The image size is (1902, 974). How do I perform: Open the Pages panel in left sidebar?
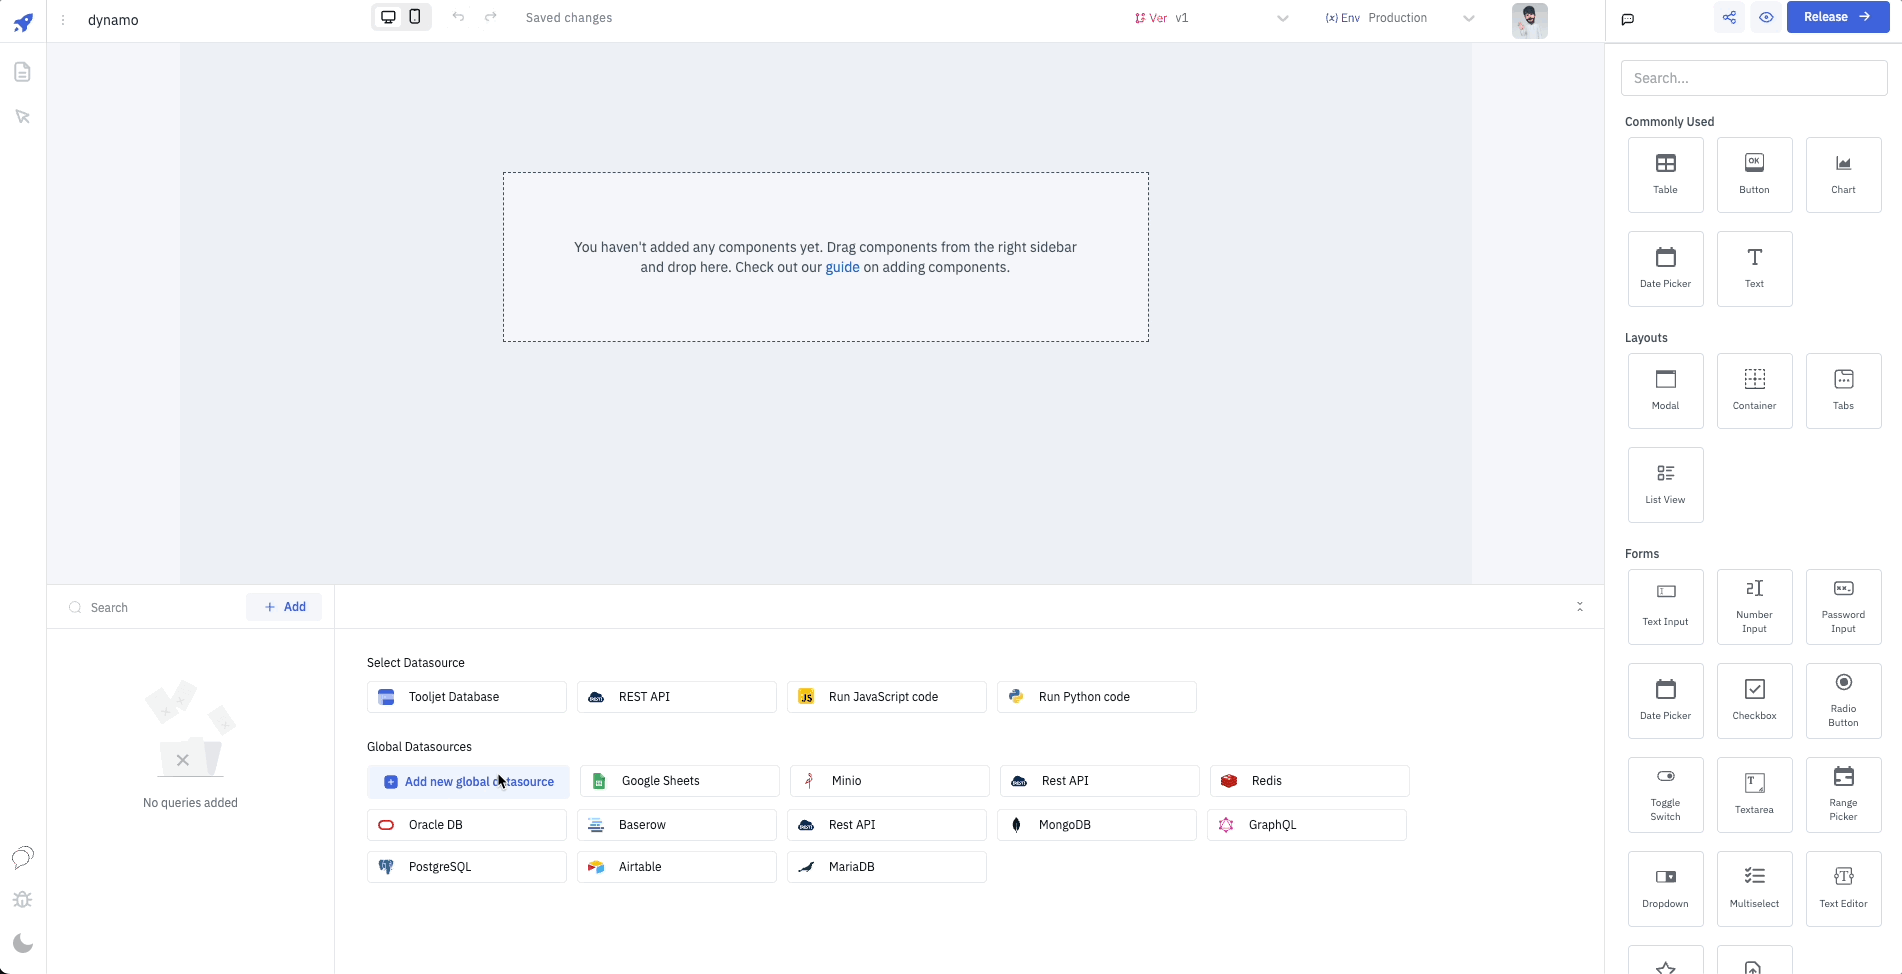pyautogui.click(x=22, y=72)
